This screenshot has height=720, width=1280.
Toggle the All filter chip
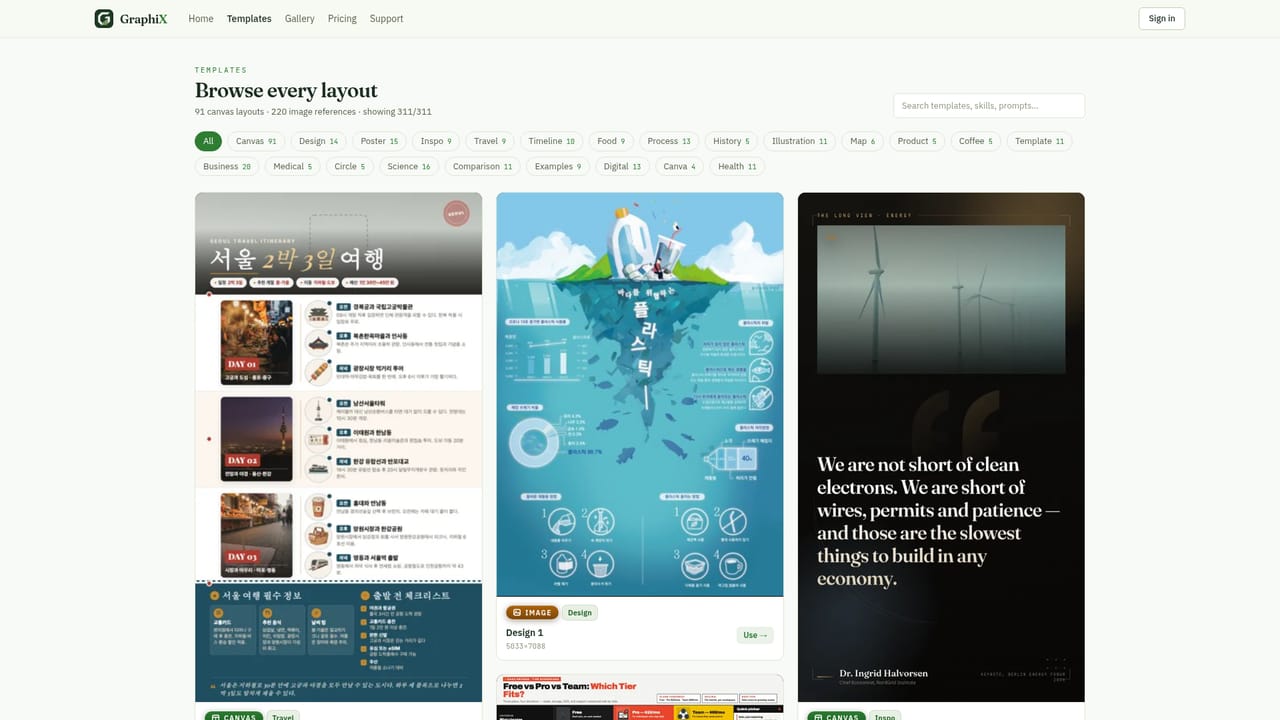click(x=208, y=141)
